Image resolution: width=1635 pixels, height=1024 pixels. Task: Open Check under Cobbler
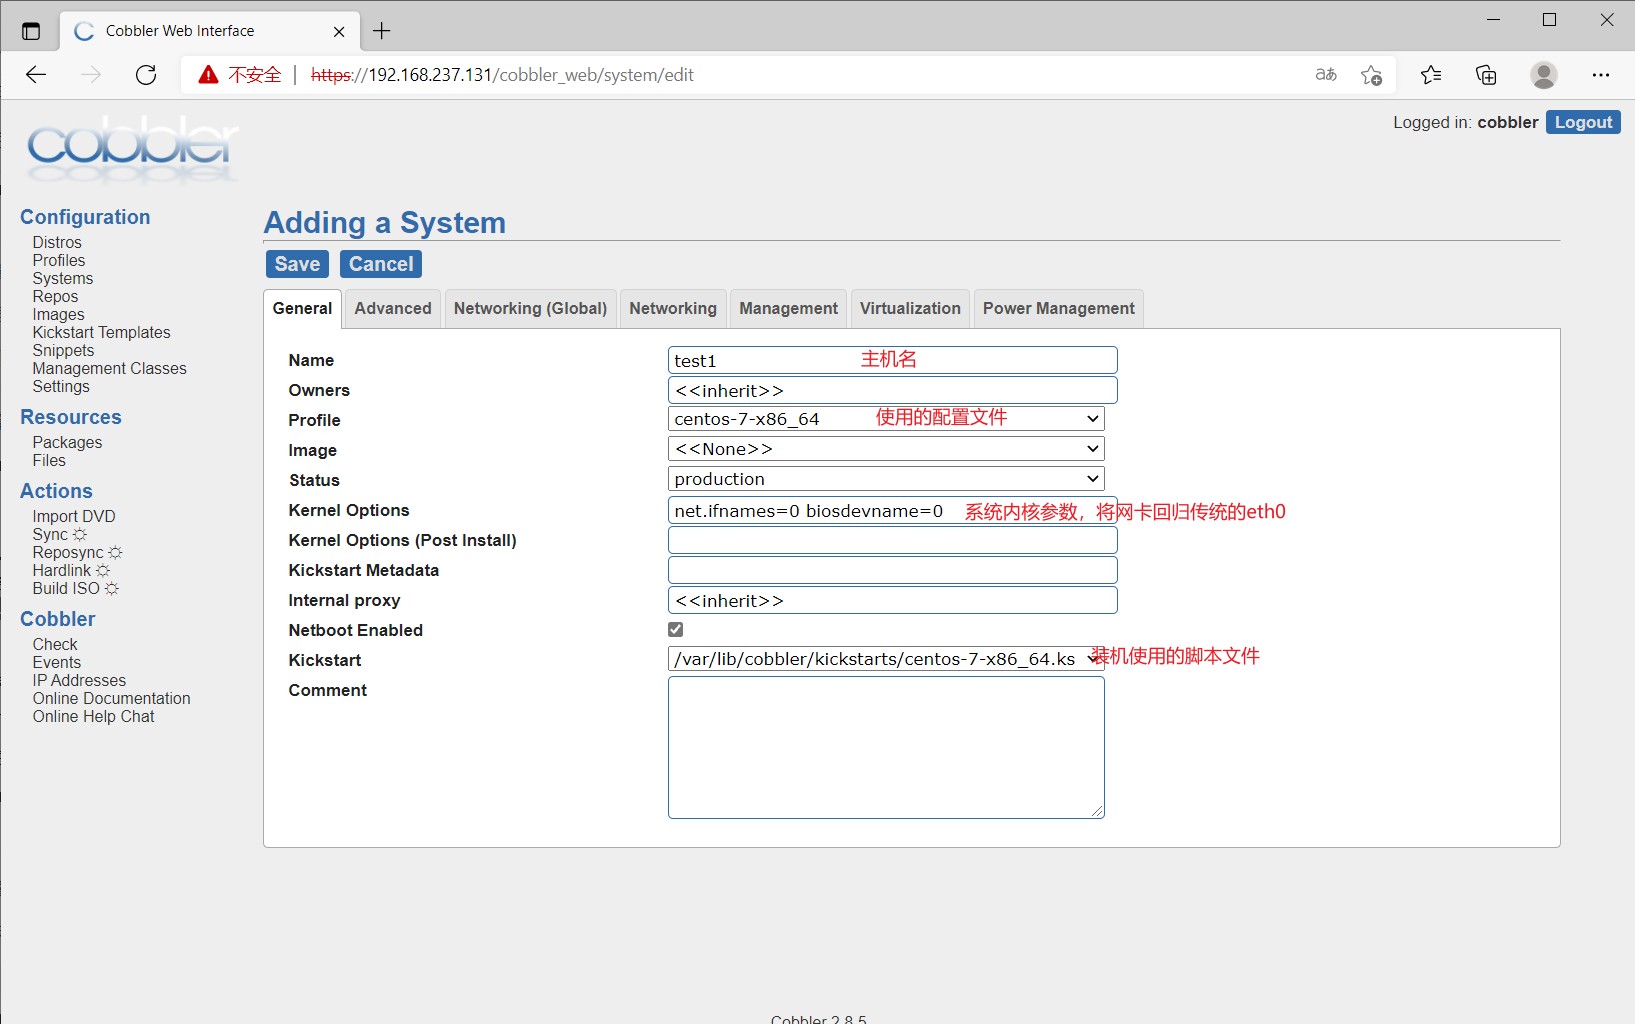(x=55, y=645)
